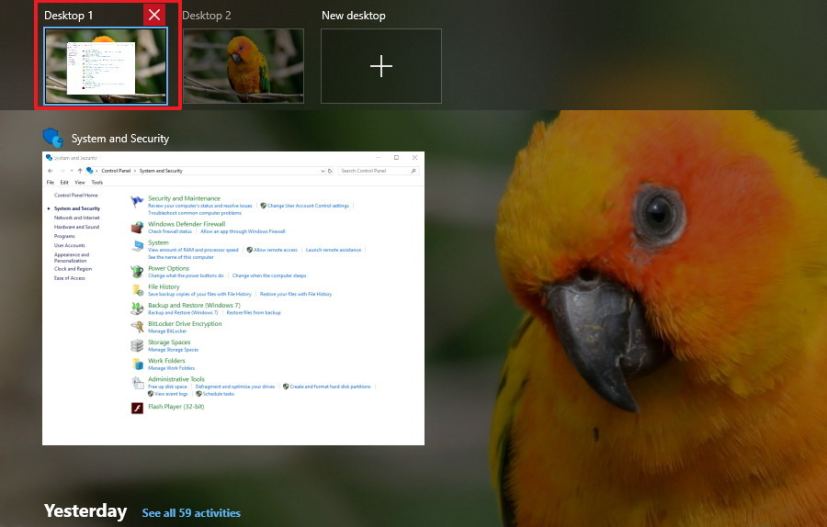
Task: Click the BitLocker Drive Encryption key icon
Action: coord(137,327)
